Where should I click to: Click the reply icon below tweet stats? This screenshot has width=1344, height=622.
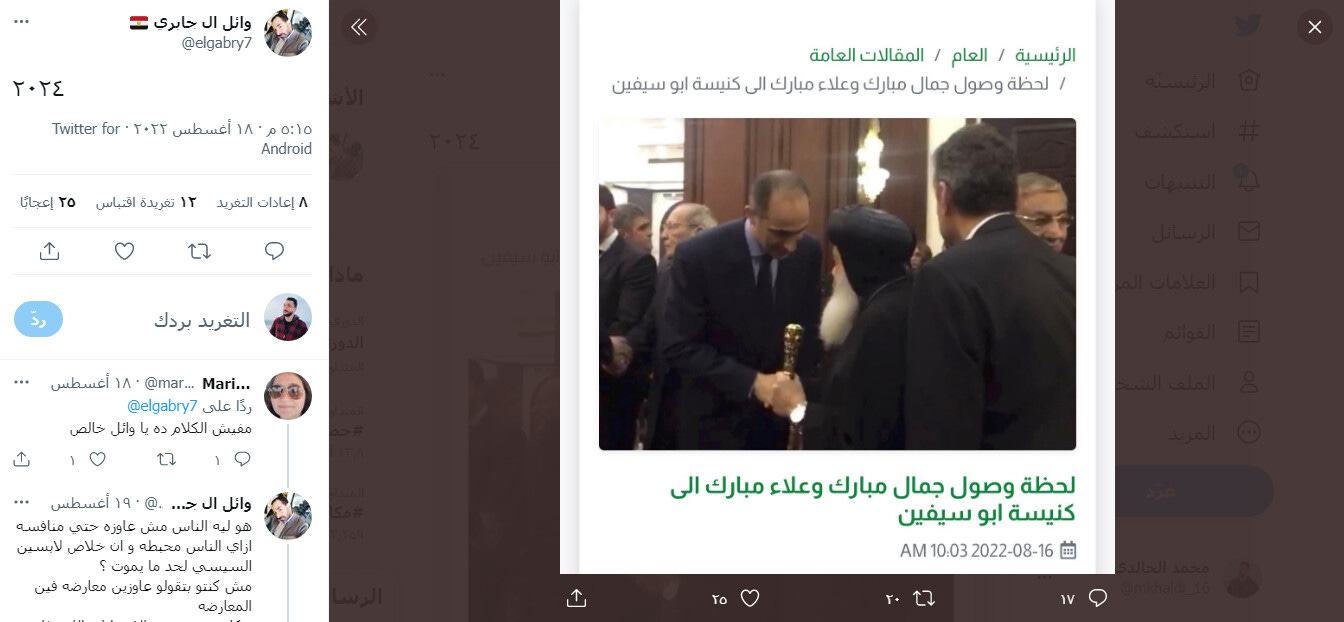point(275,251)
